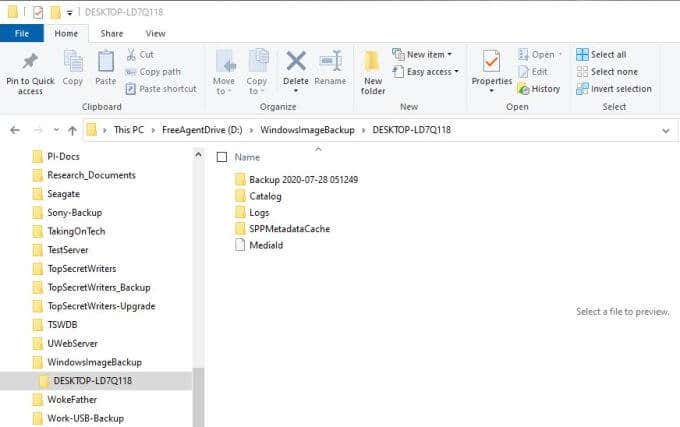This screenshot has width=680, height=427.
Task: Open the Easy access dropdown
Action: pos(425,72)
